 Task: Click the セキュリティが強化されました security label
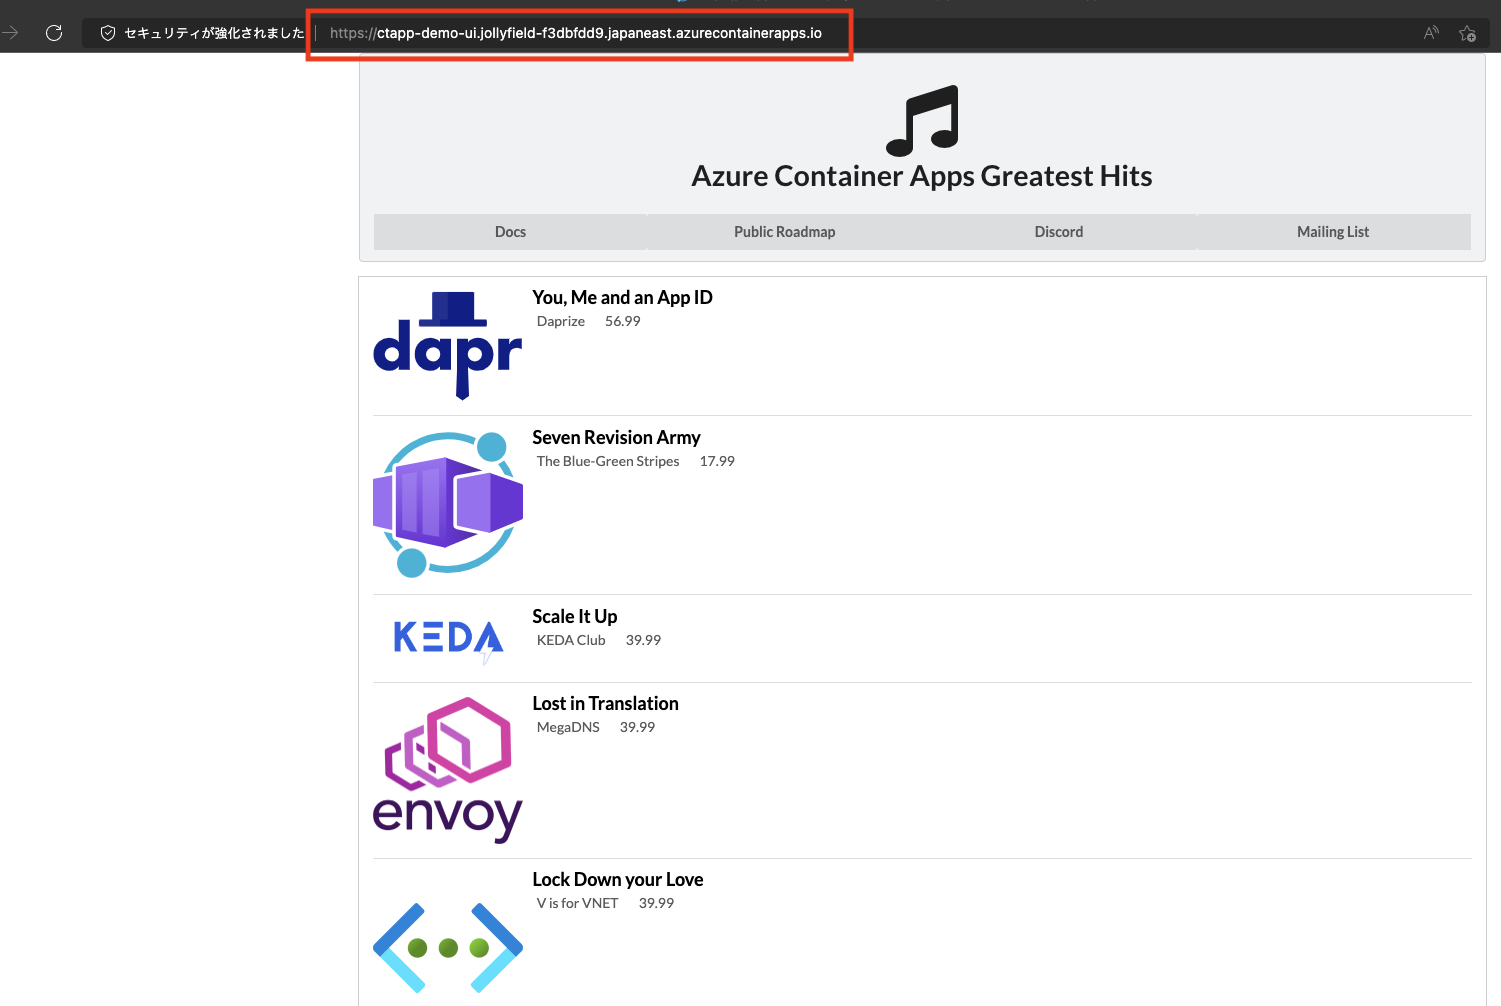[x=214, y=33]
